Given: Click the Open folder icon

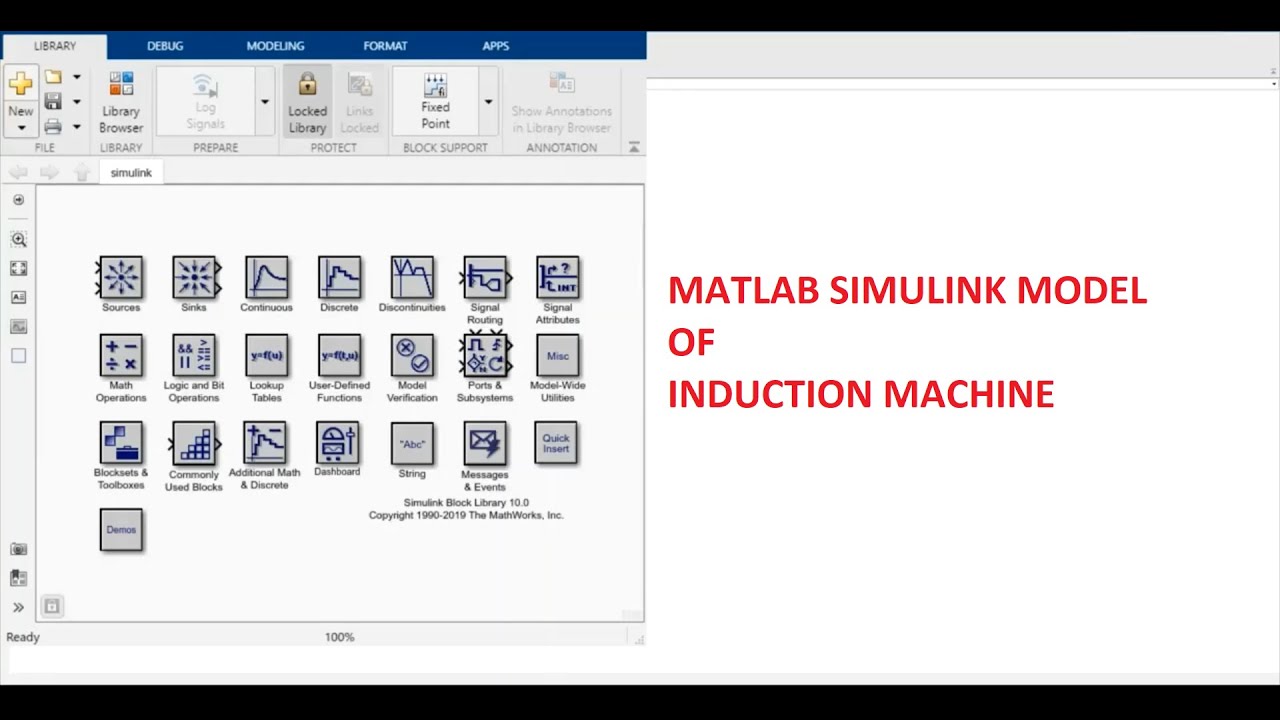Looking at the screenshot, I should tap(53, 77).
